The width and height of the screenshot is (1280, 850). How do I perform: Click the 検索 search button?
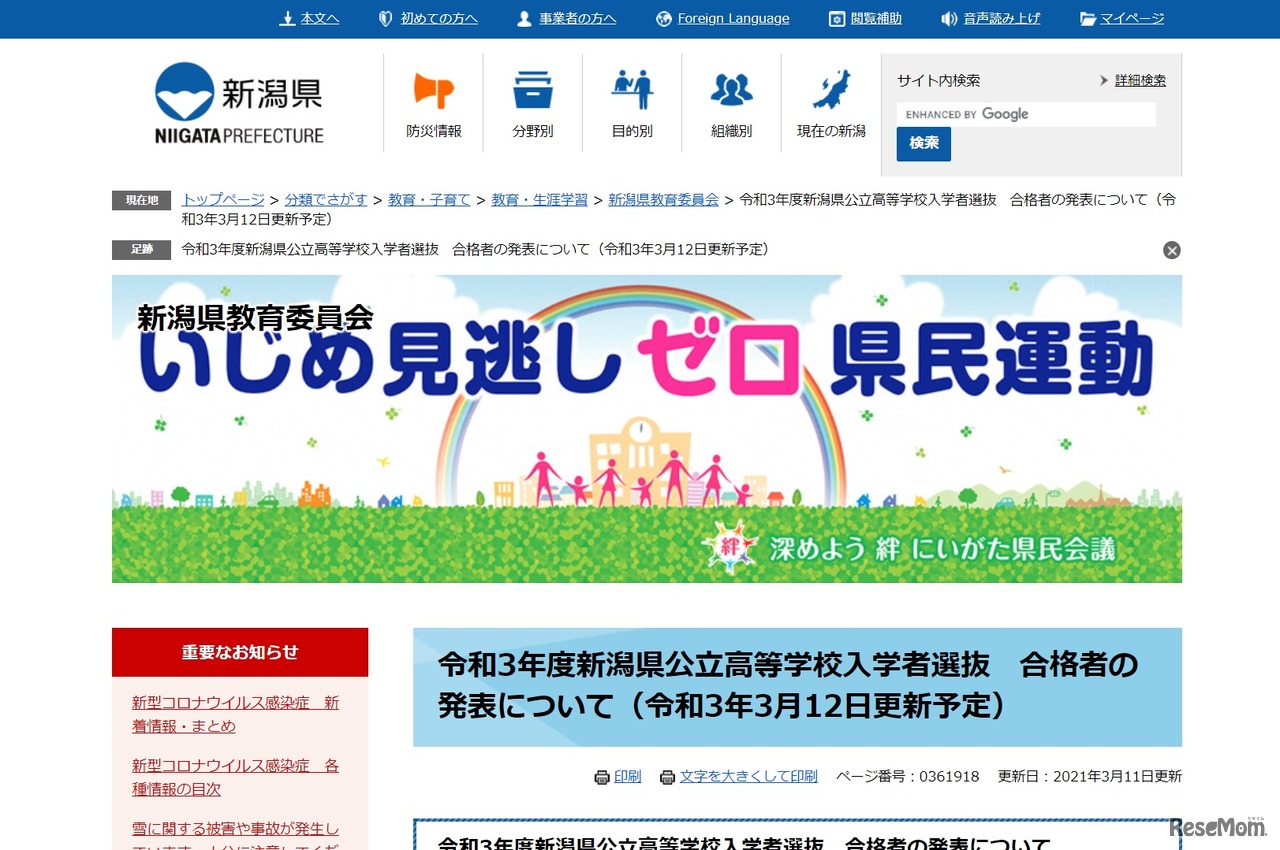[924, 144]
